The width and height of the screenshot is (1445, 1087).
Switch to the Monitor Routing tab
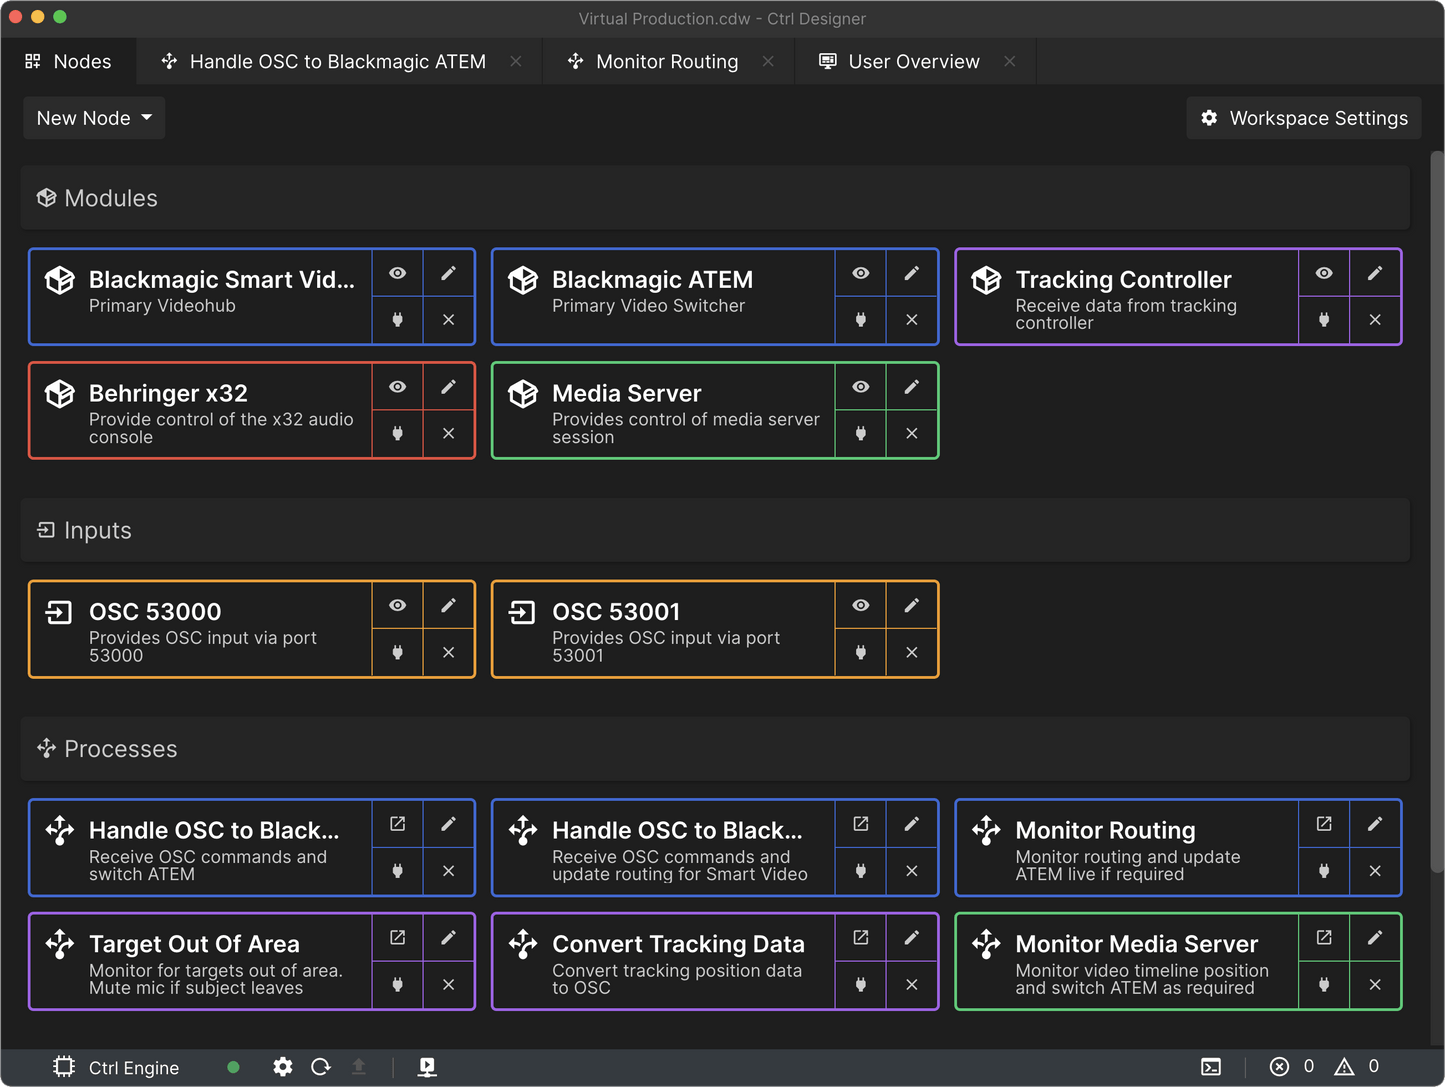[x=666, y=62]
